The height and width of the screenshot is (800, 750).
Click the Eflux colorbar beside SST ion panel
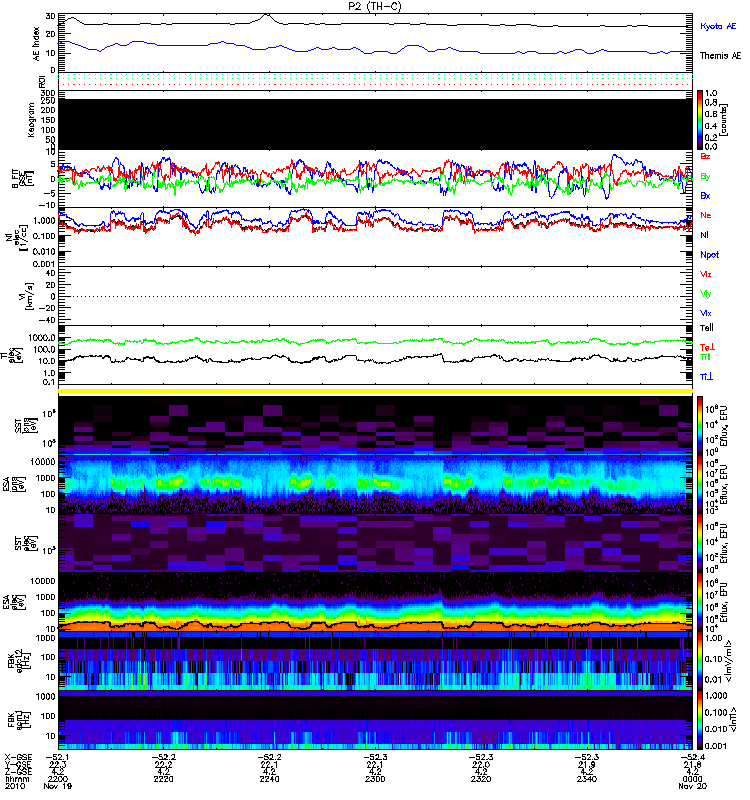tap(700, 426)
